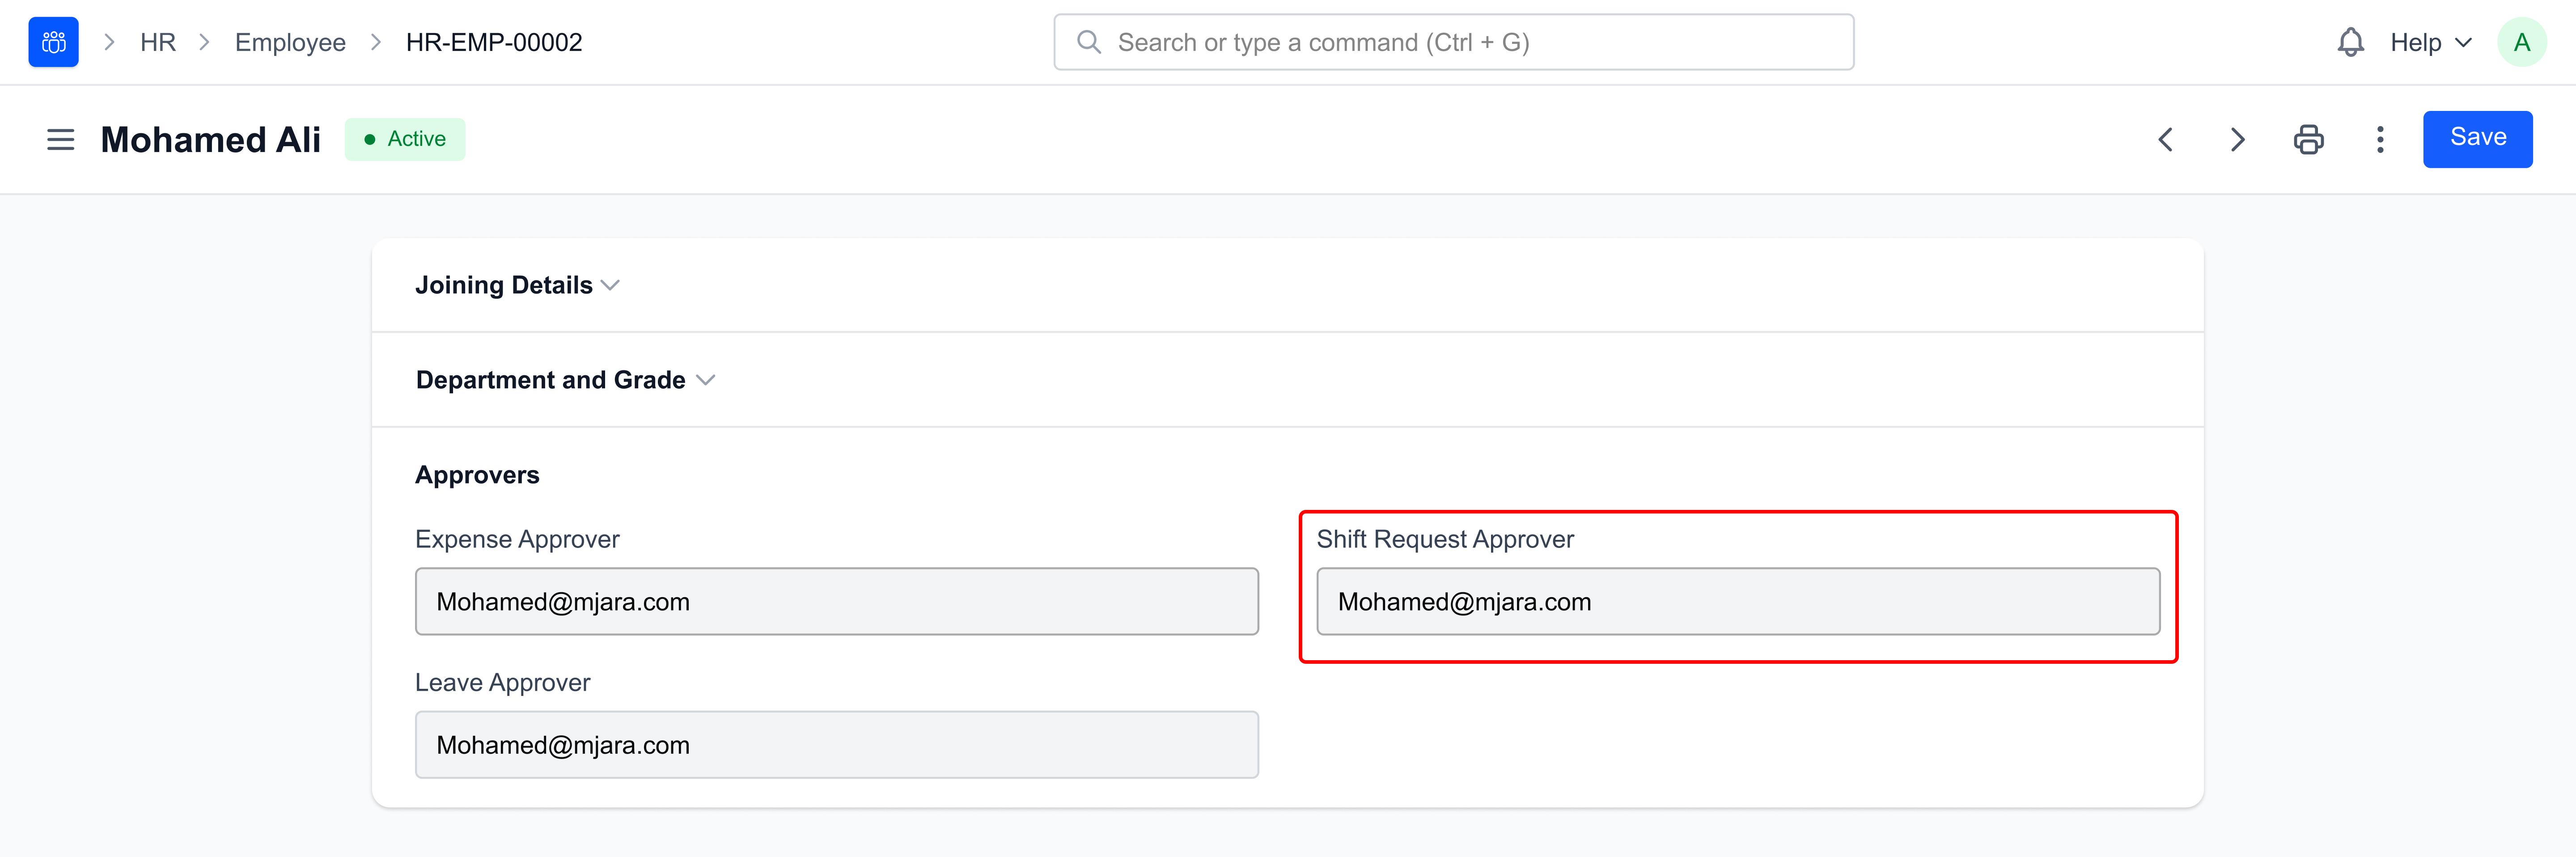The width and height of the screenshot is (2576, 857).
Task: Click the Active status badge
Action: click(x=405, y=139)
